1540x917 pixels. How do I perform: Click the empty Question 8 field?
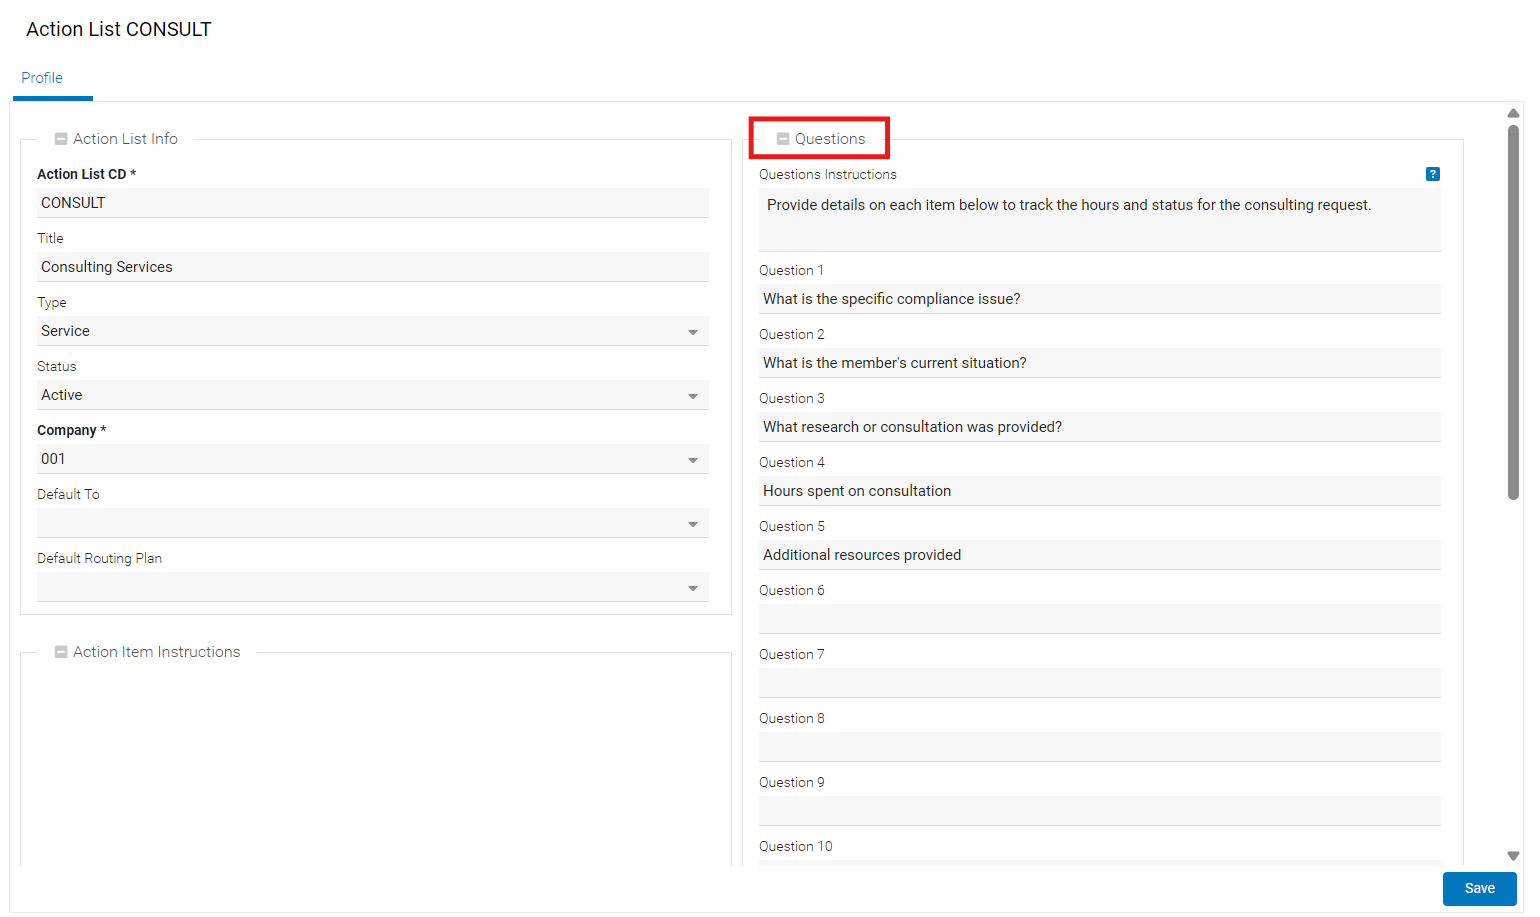[x=1100, y=747]
